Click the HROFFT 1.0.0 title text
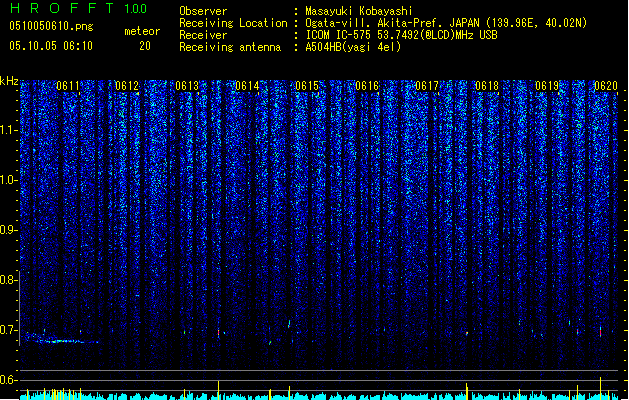Image resolution: width=629 pixels, height=400 pixels. pyautogui.click(x=79, y=8)
